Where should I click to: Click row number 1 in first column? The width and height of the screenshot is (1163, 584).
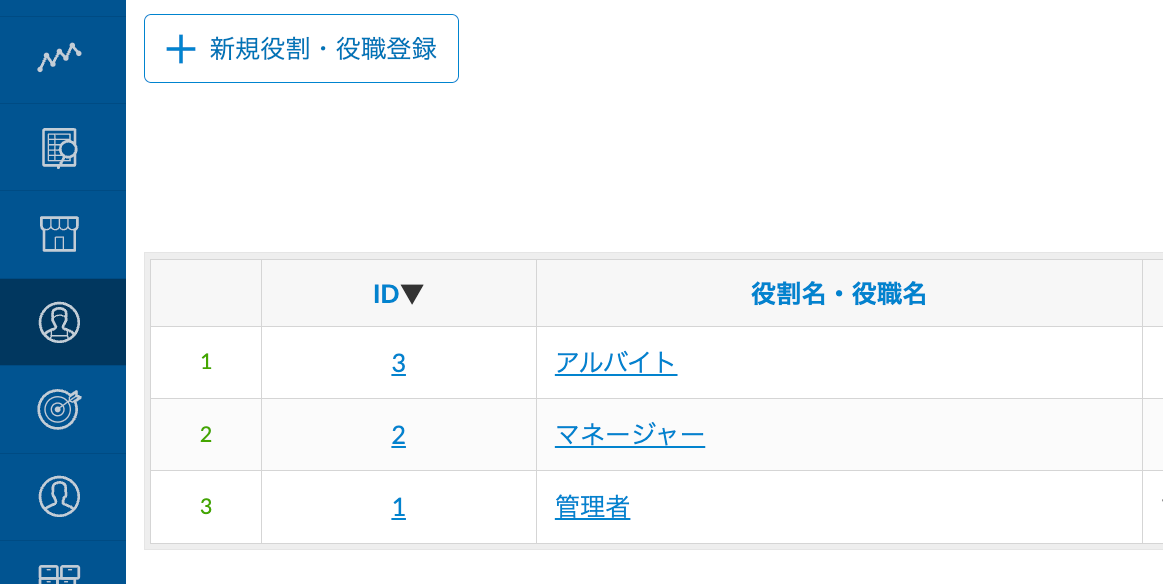tap(206, 362)
